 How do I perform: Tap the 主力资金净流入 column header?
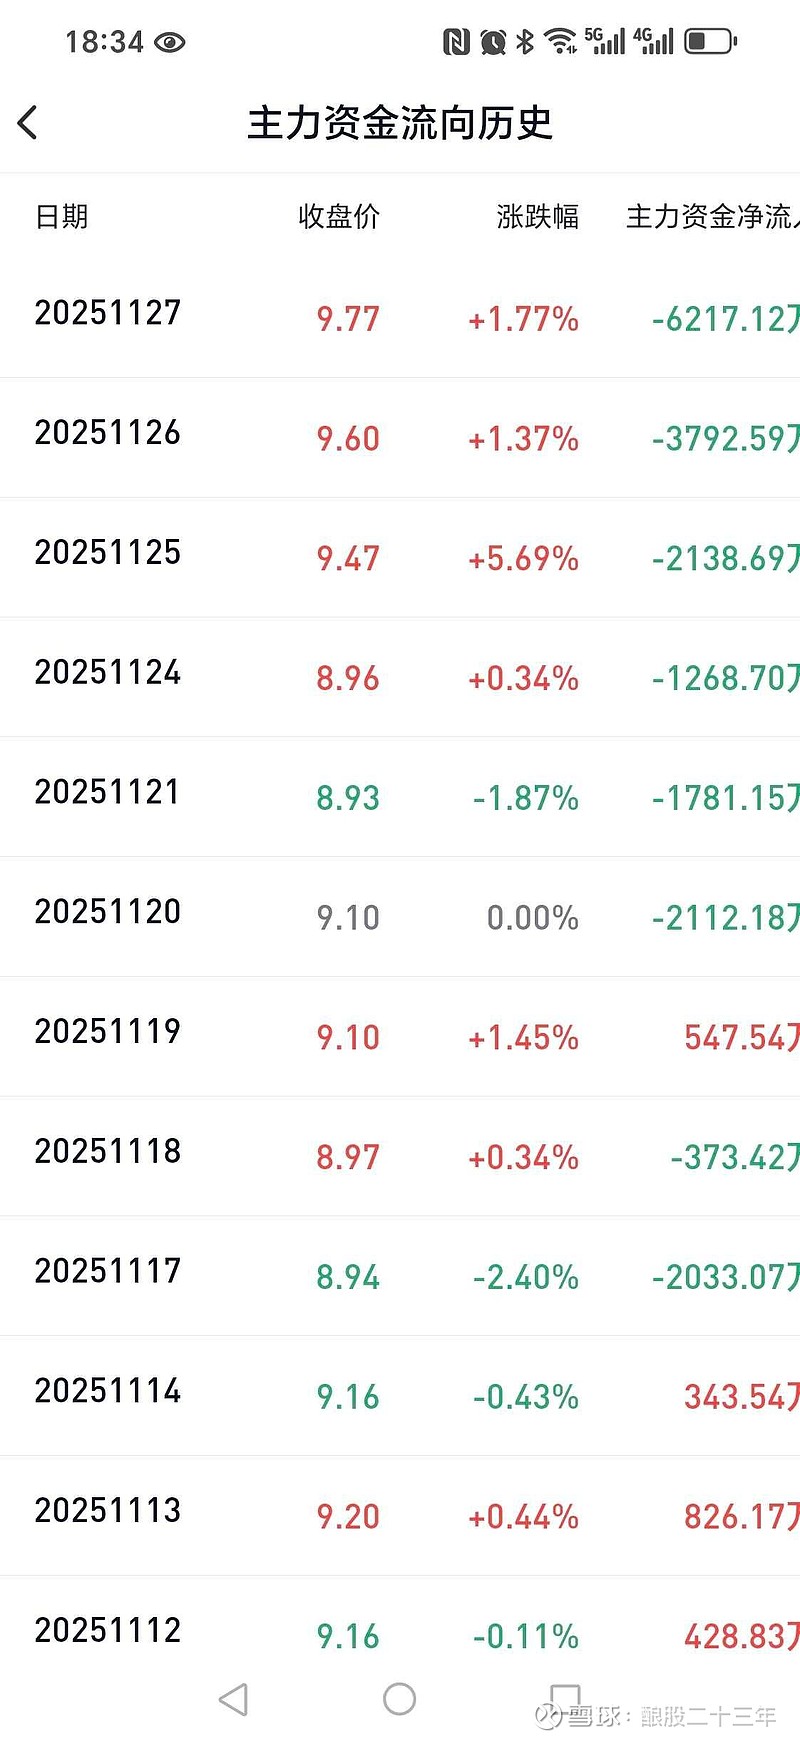(712, 216)
